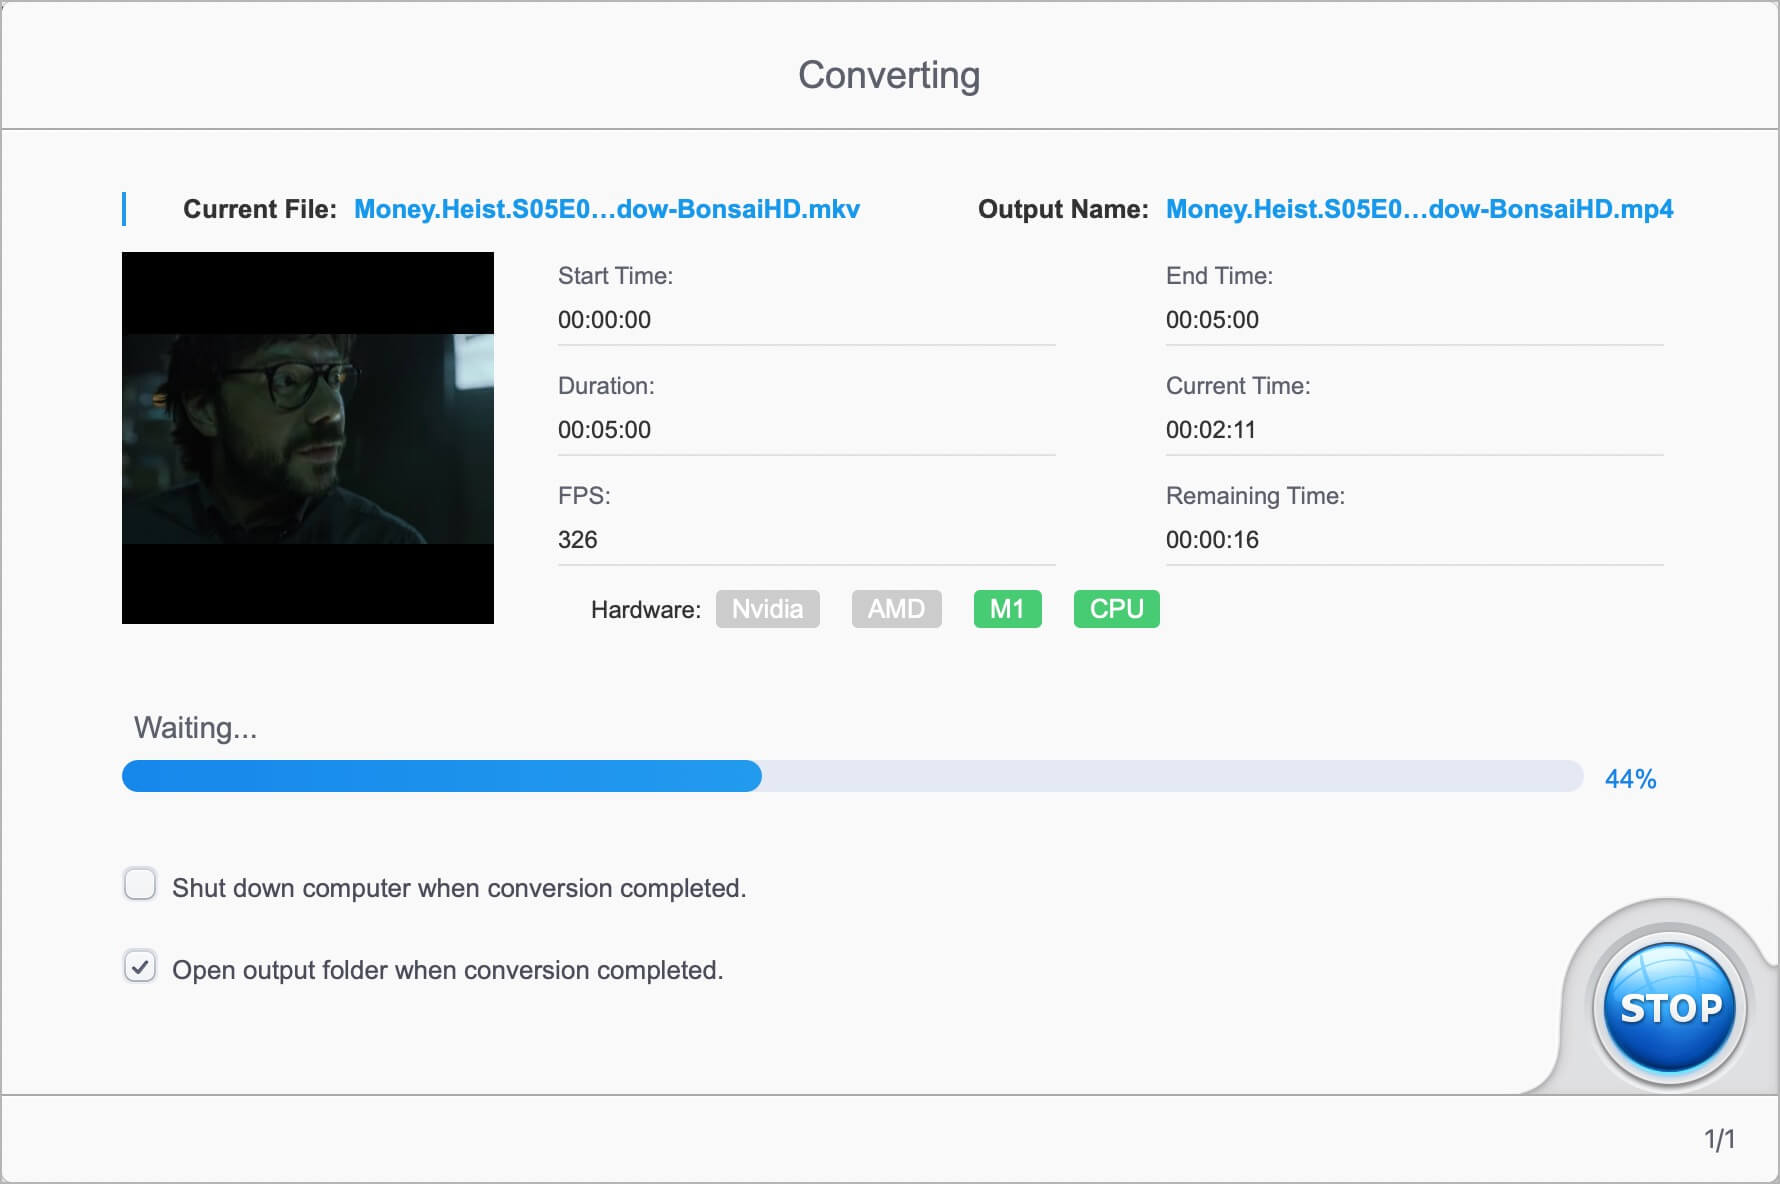The height and width of the screenshot is (1184, 1780).
Task: Click the FPS value 326
Action: click(578, 540)
